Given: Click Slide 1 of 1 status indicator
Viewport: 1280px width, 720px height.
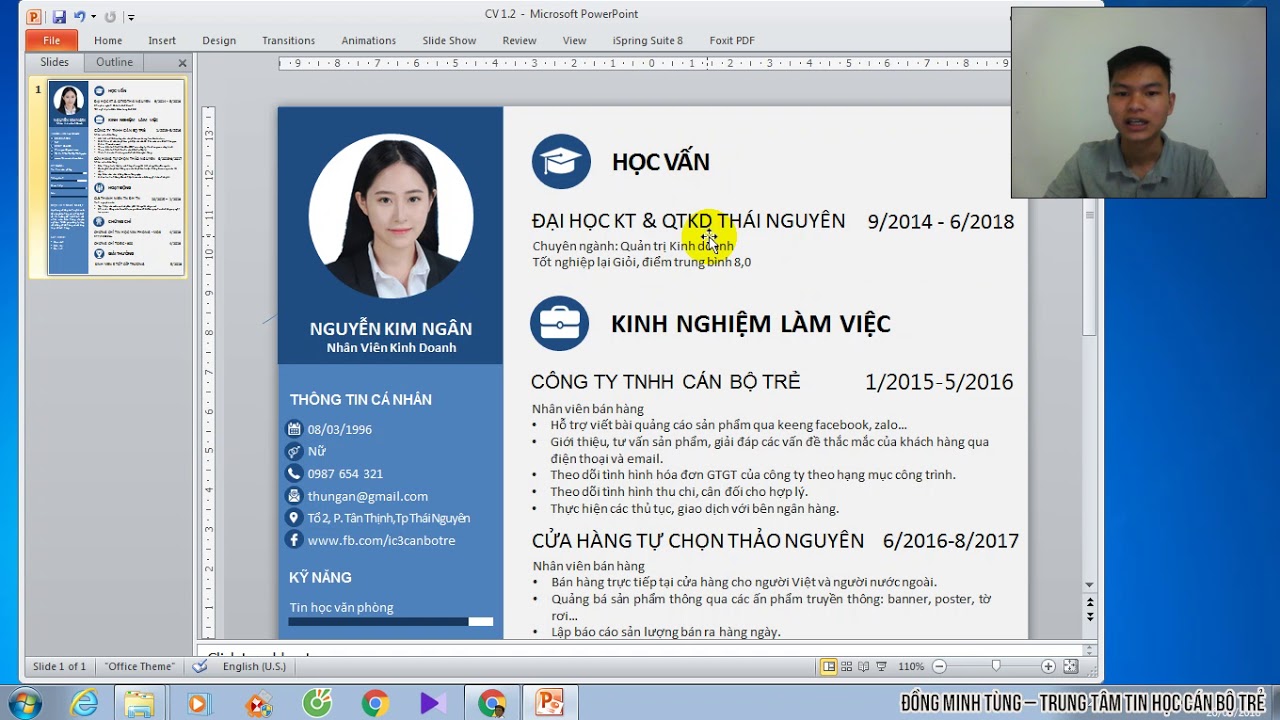Looking at the screenshot, I should tap(59, 666).
